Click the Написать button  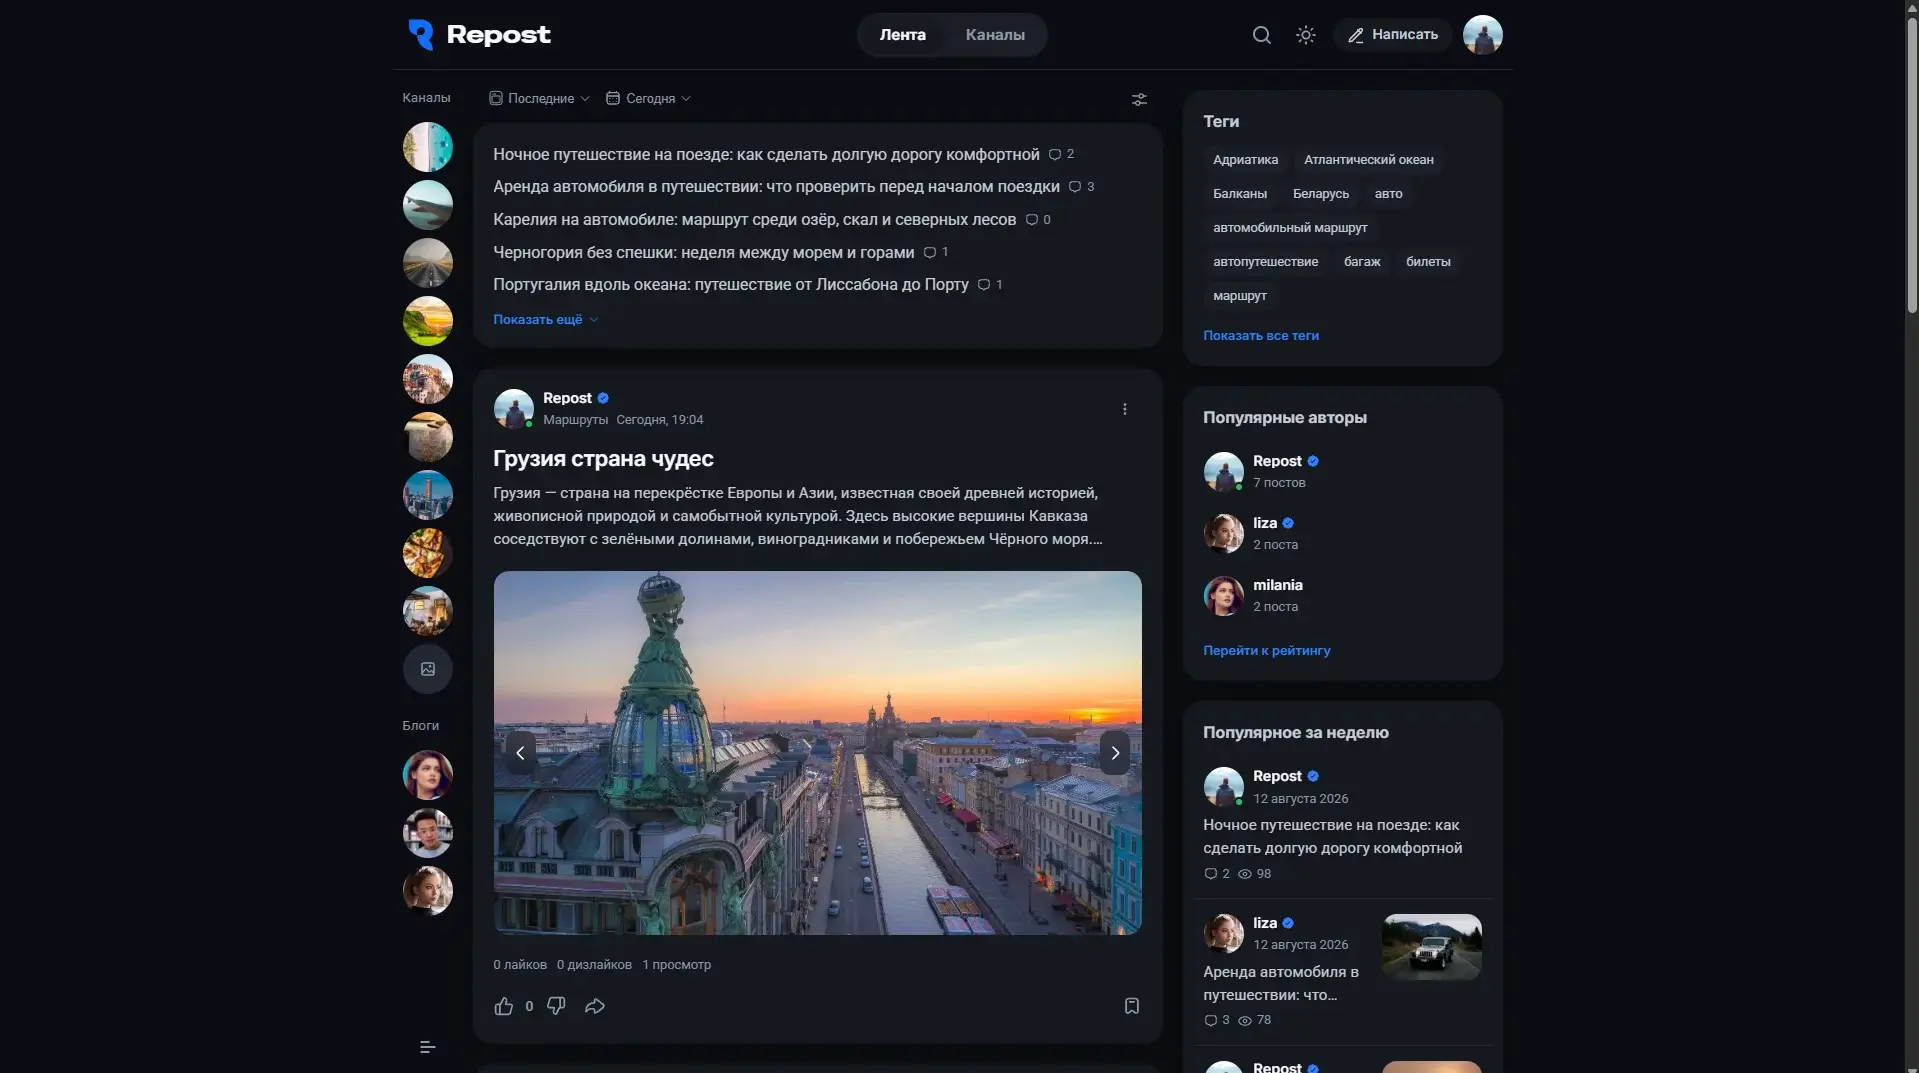(1392, 35)
